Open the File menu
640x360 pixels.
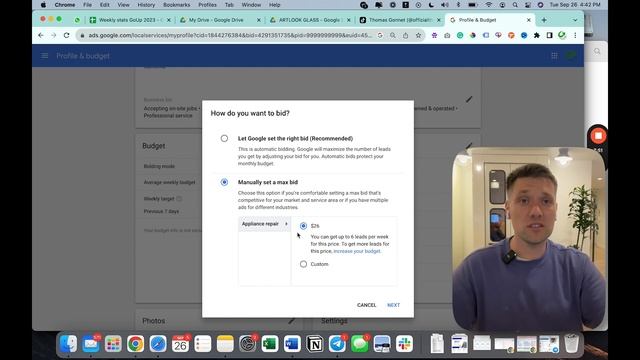click(87, 5)
